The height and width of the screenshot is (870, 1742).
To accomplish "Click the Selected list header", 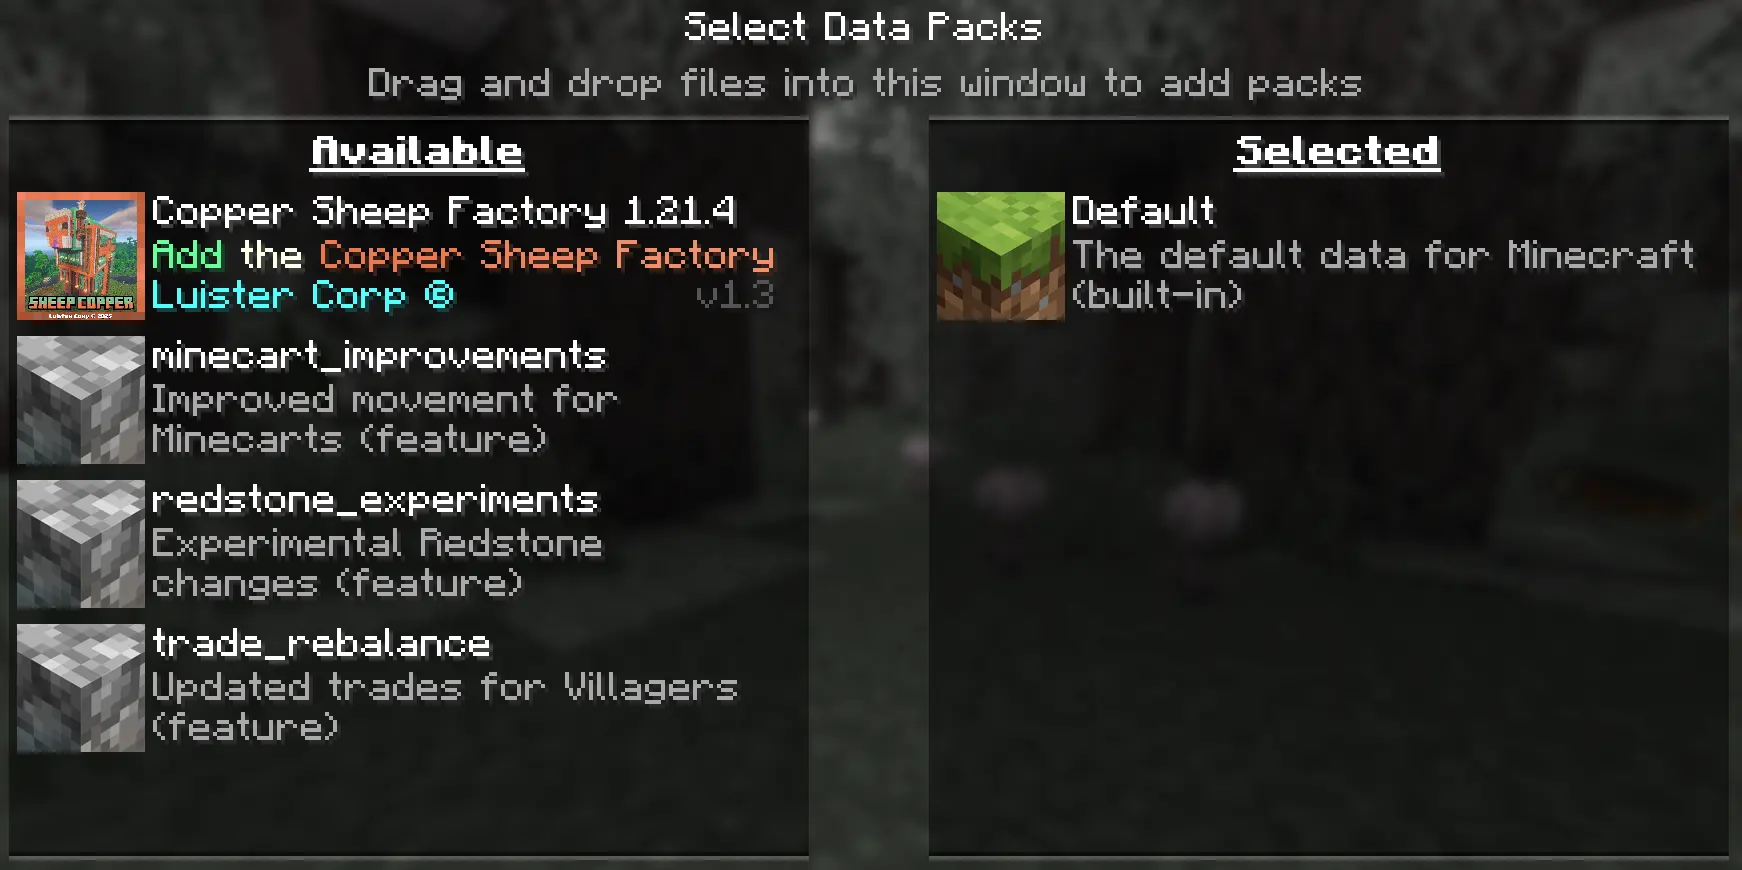I will (1337, 152).
